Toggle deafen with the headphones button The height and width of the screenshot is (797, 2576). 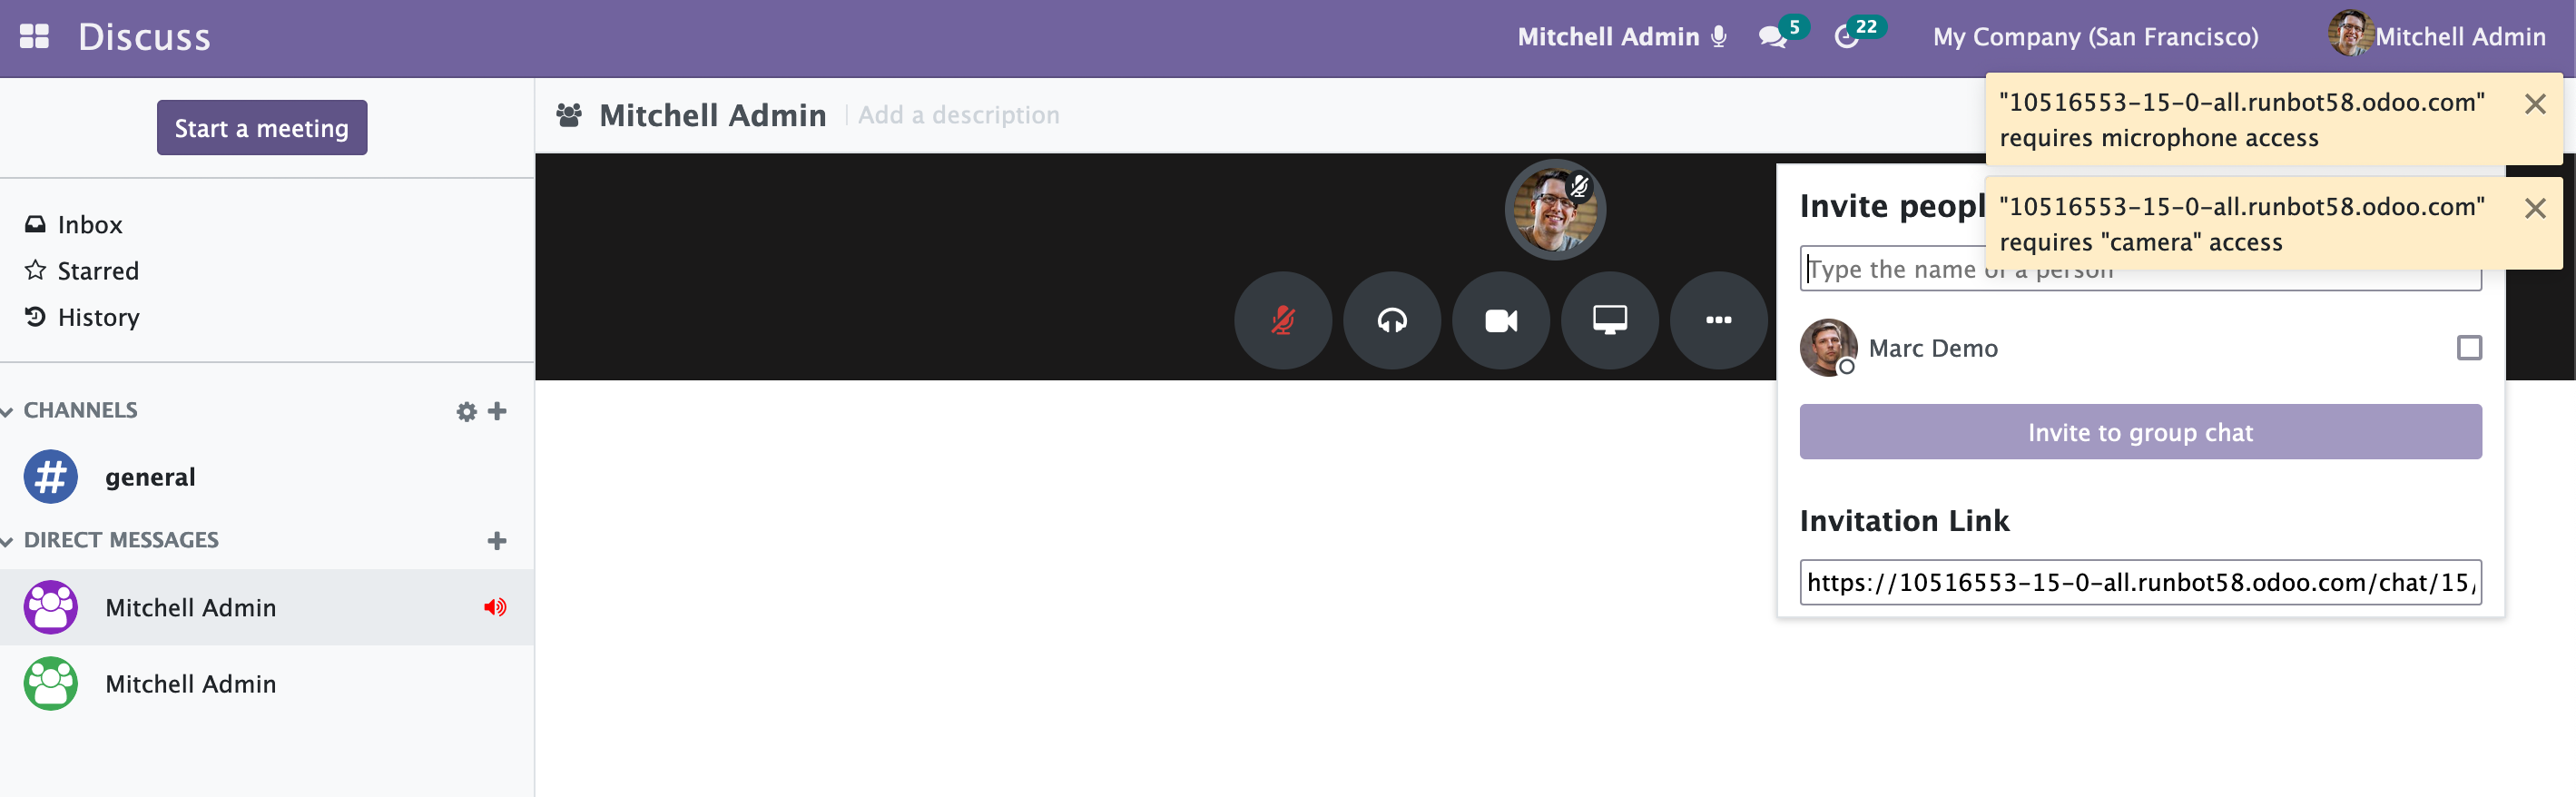[1391, 320]
